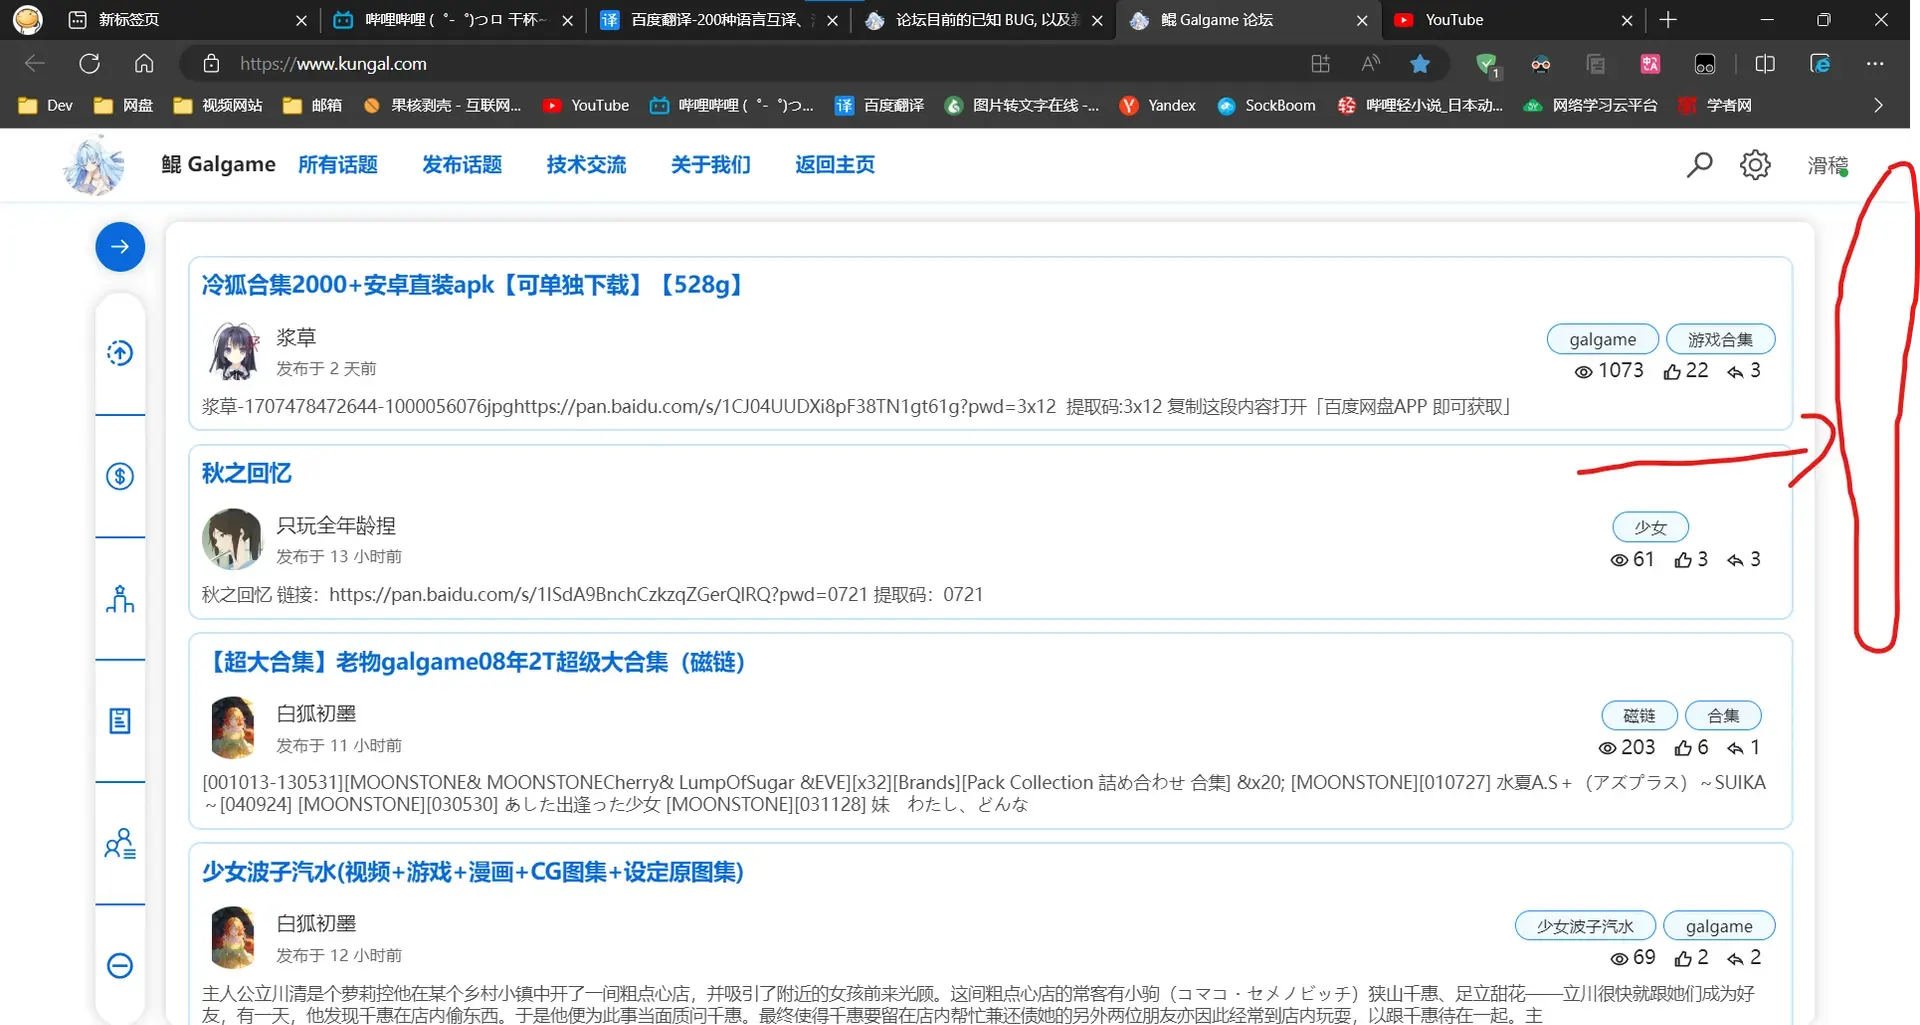Open the forum settings gear icon

point(1755,164)
